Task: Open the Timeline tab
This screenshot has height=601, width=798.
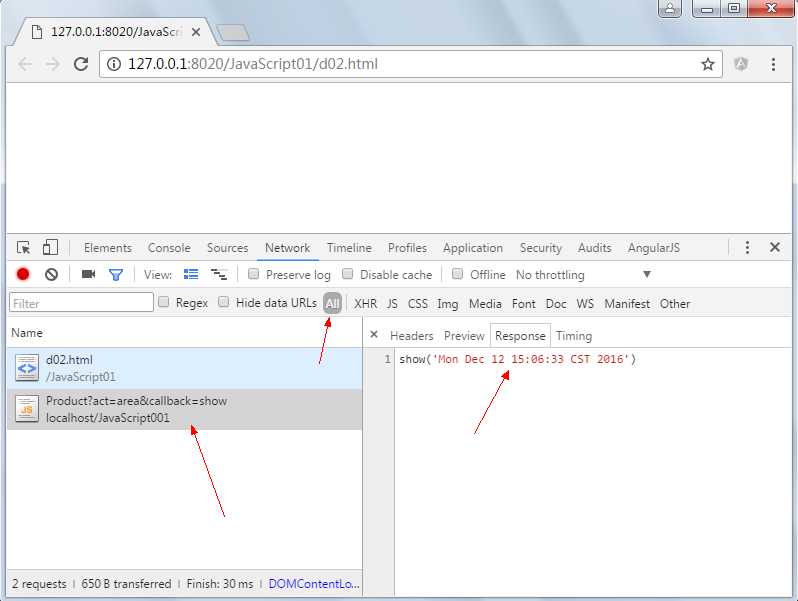Action: [349, 248]
